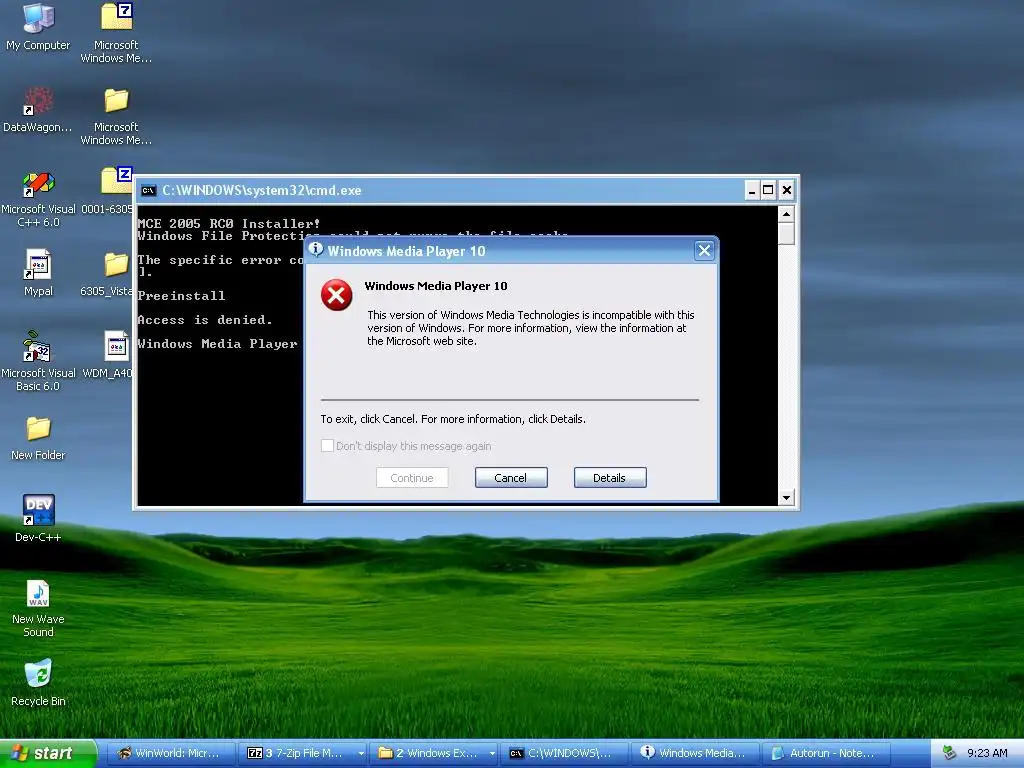Switch to Windows Media taskbar button

tap(694, 753)
